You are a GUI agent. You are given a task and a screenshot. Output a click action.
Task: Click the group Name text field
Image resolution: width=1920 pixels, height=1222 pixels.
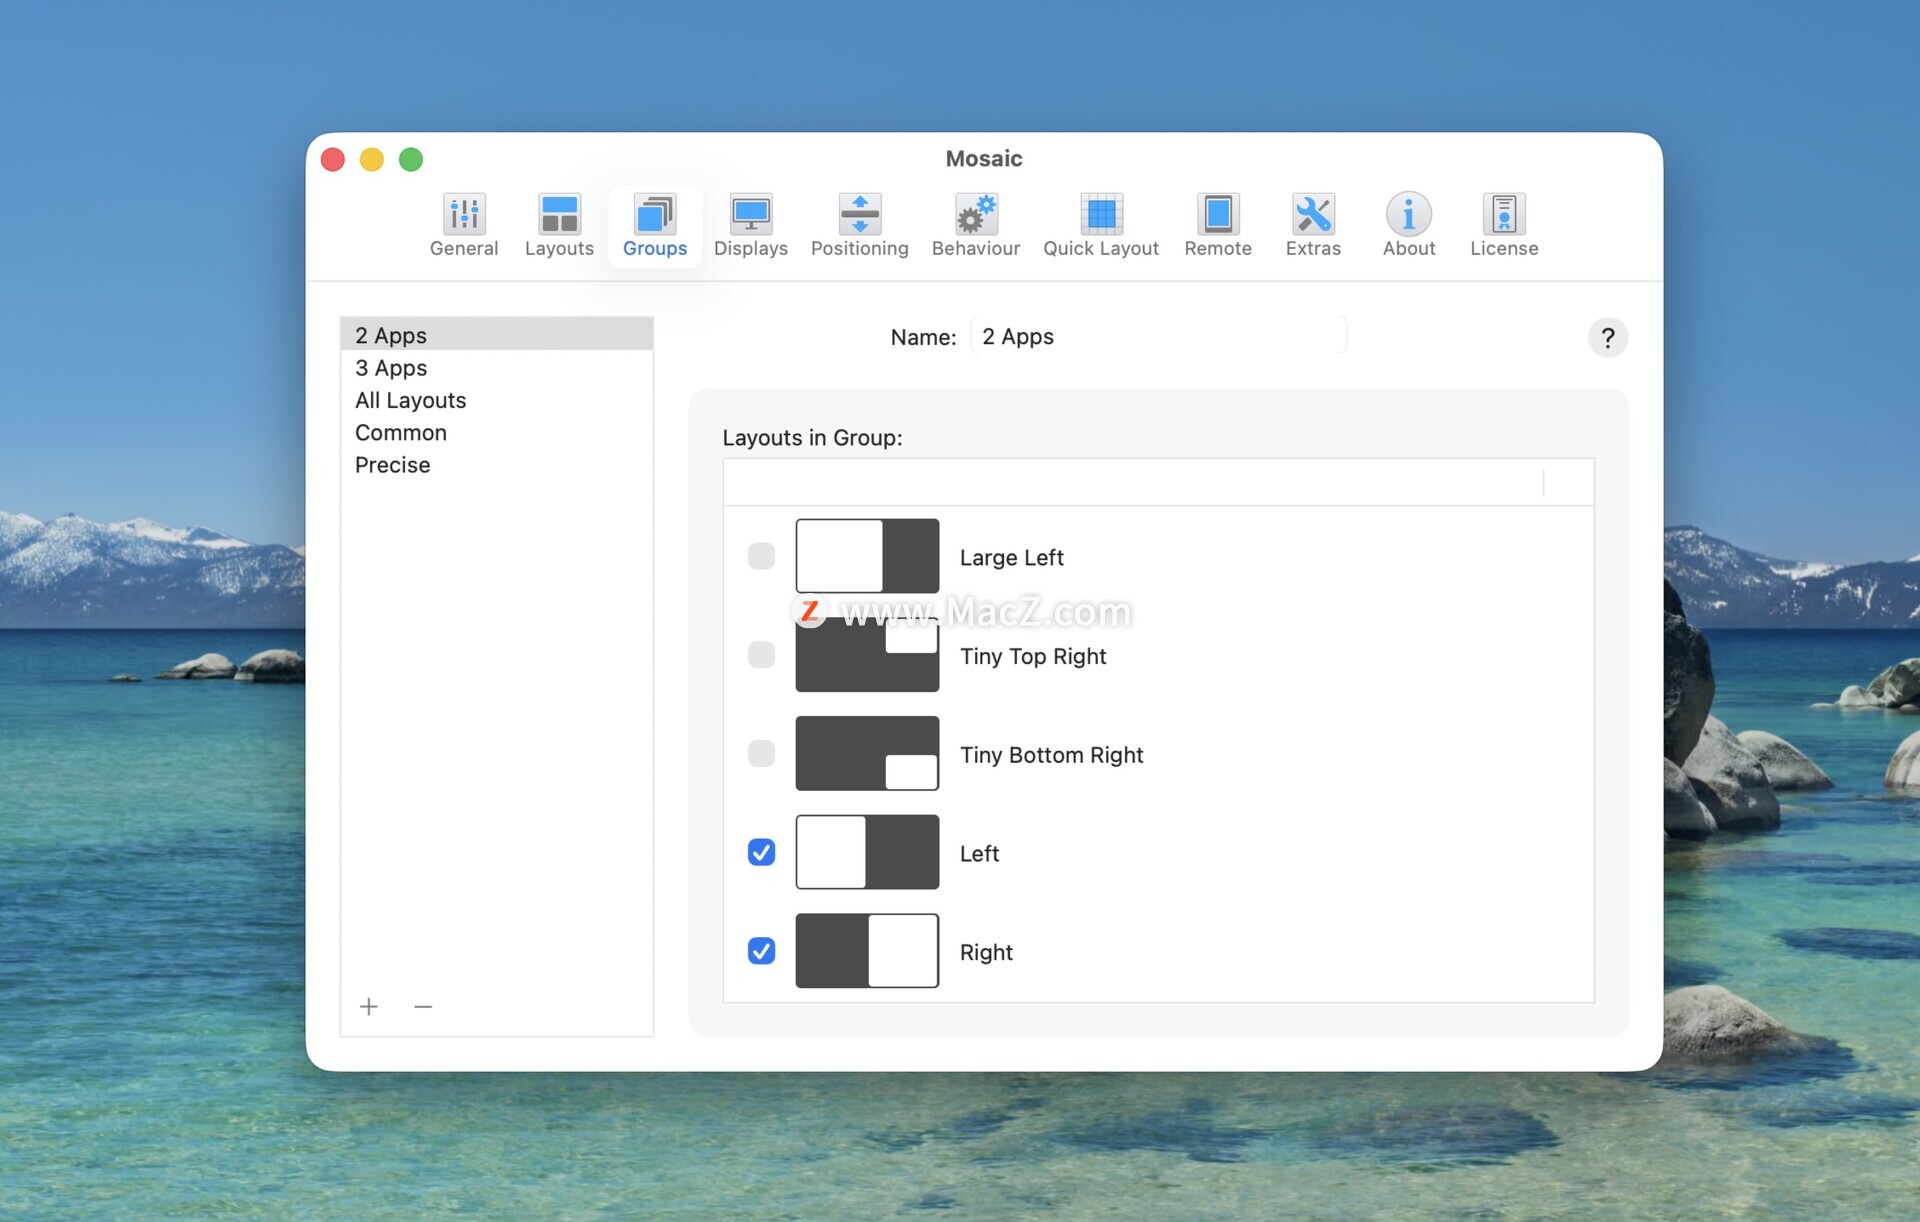(1158, 337)
